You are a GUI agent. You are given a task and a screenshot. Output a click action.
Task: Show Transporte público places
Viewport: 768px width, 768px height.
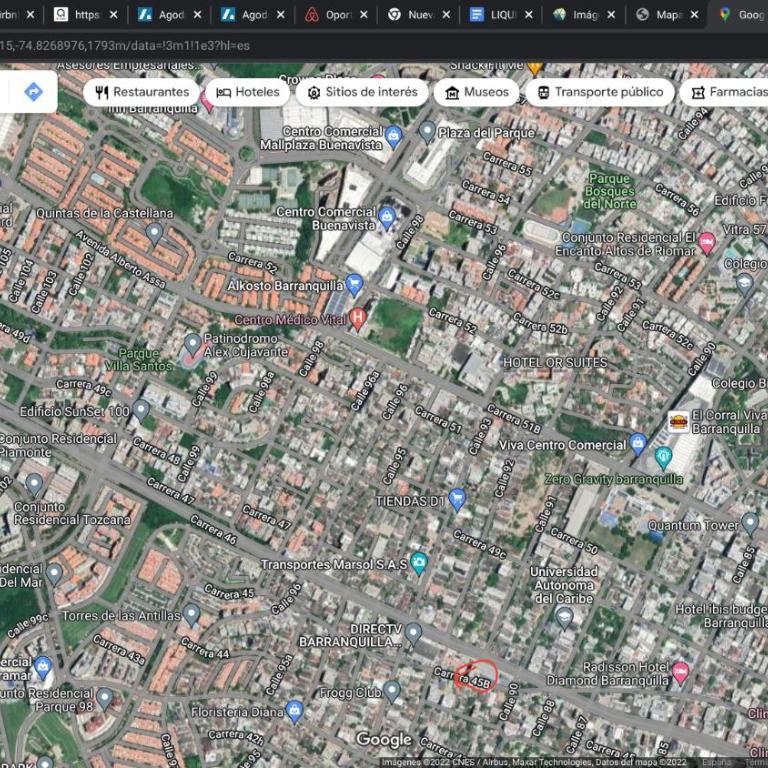[599, 92]
